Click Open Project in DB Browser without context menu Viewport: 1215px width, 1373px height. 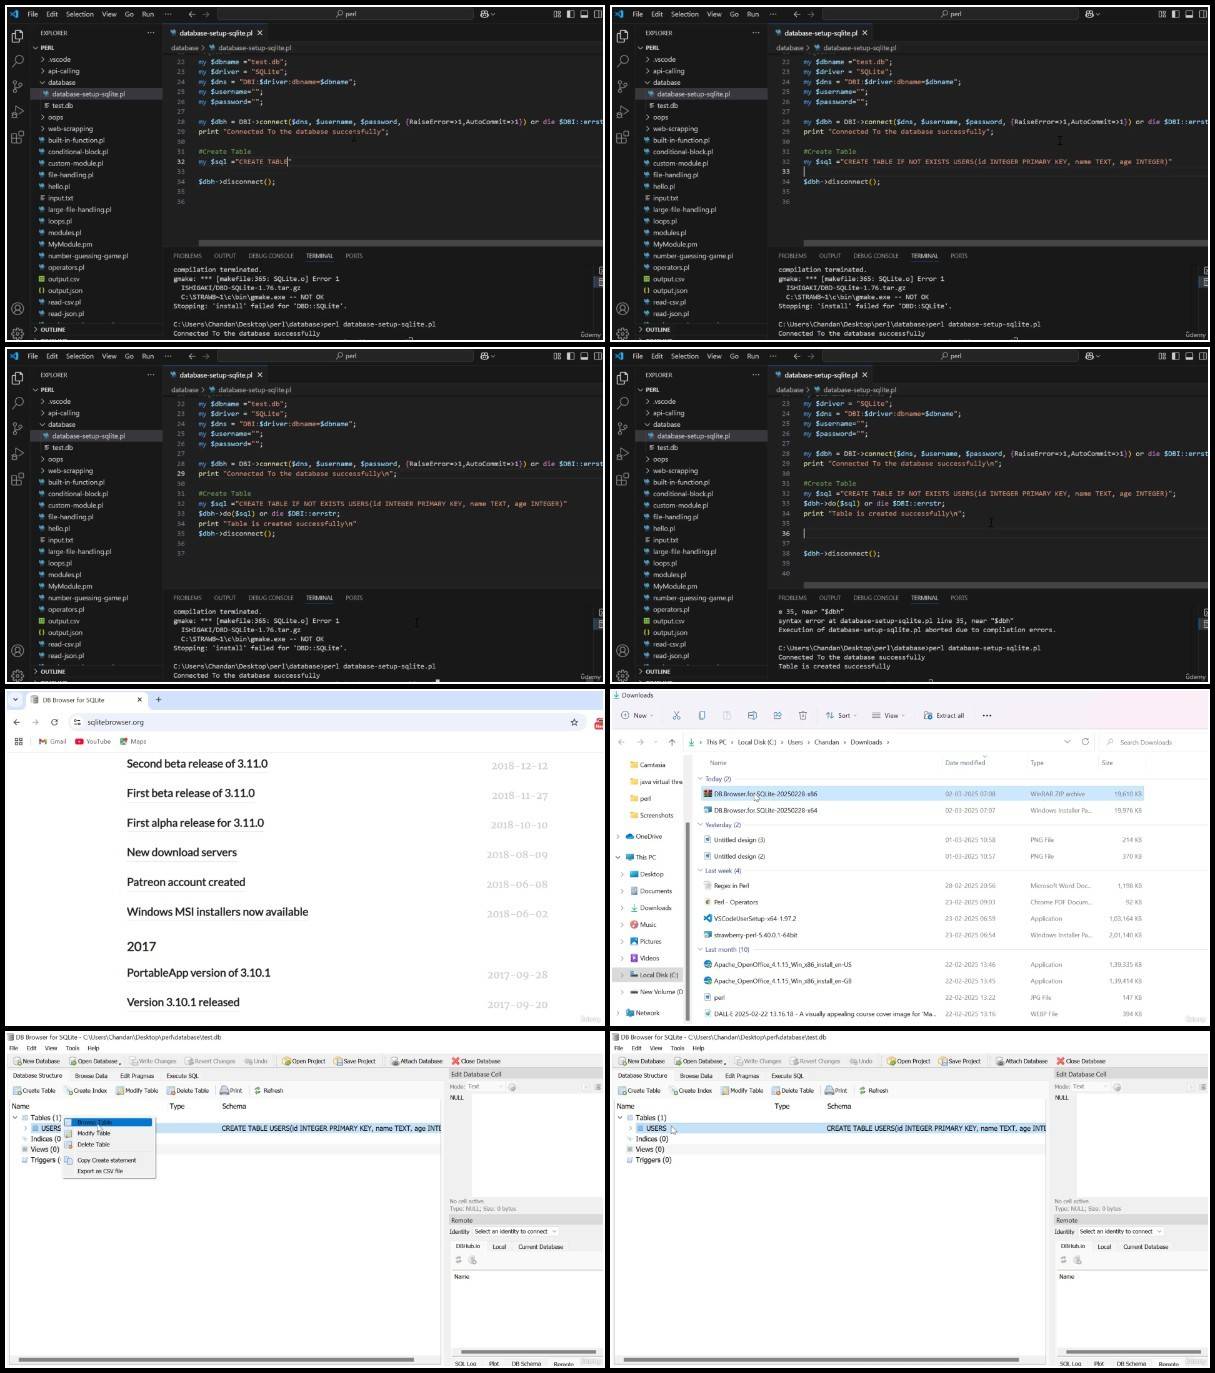[x=909, y=1061]
